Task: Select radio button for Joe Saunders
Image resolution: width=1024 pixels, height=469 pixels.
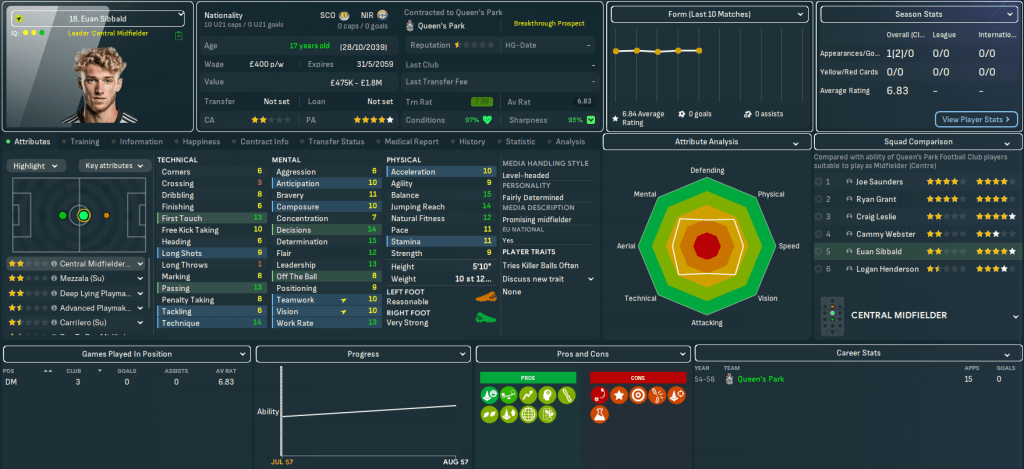Action: click(x=820, y=182)
